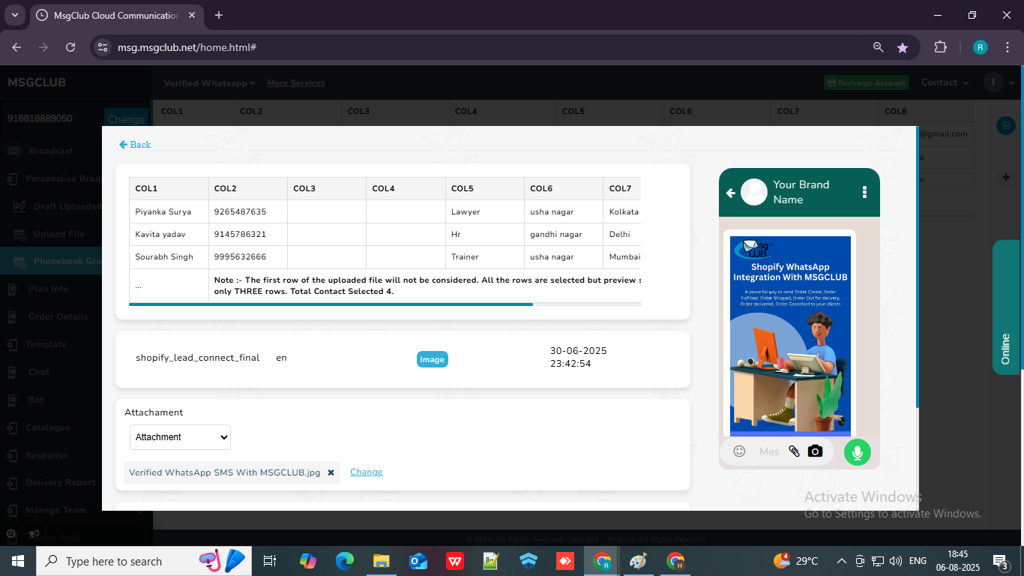Click the message input field in the preview
This screenshot has width=1024, height=576.
(769, 451)
